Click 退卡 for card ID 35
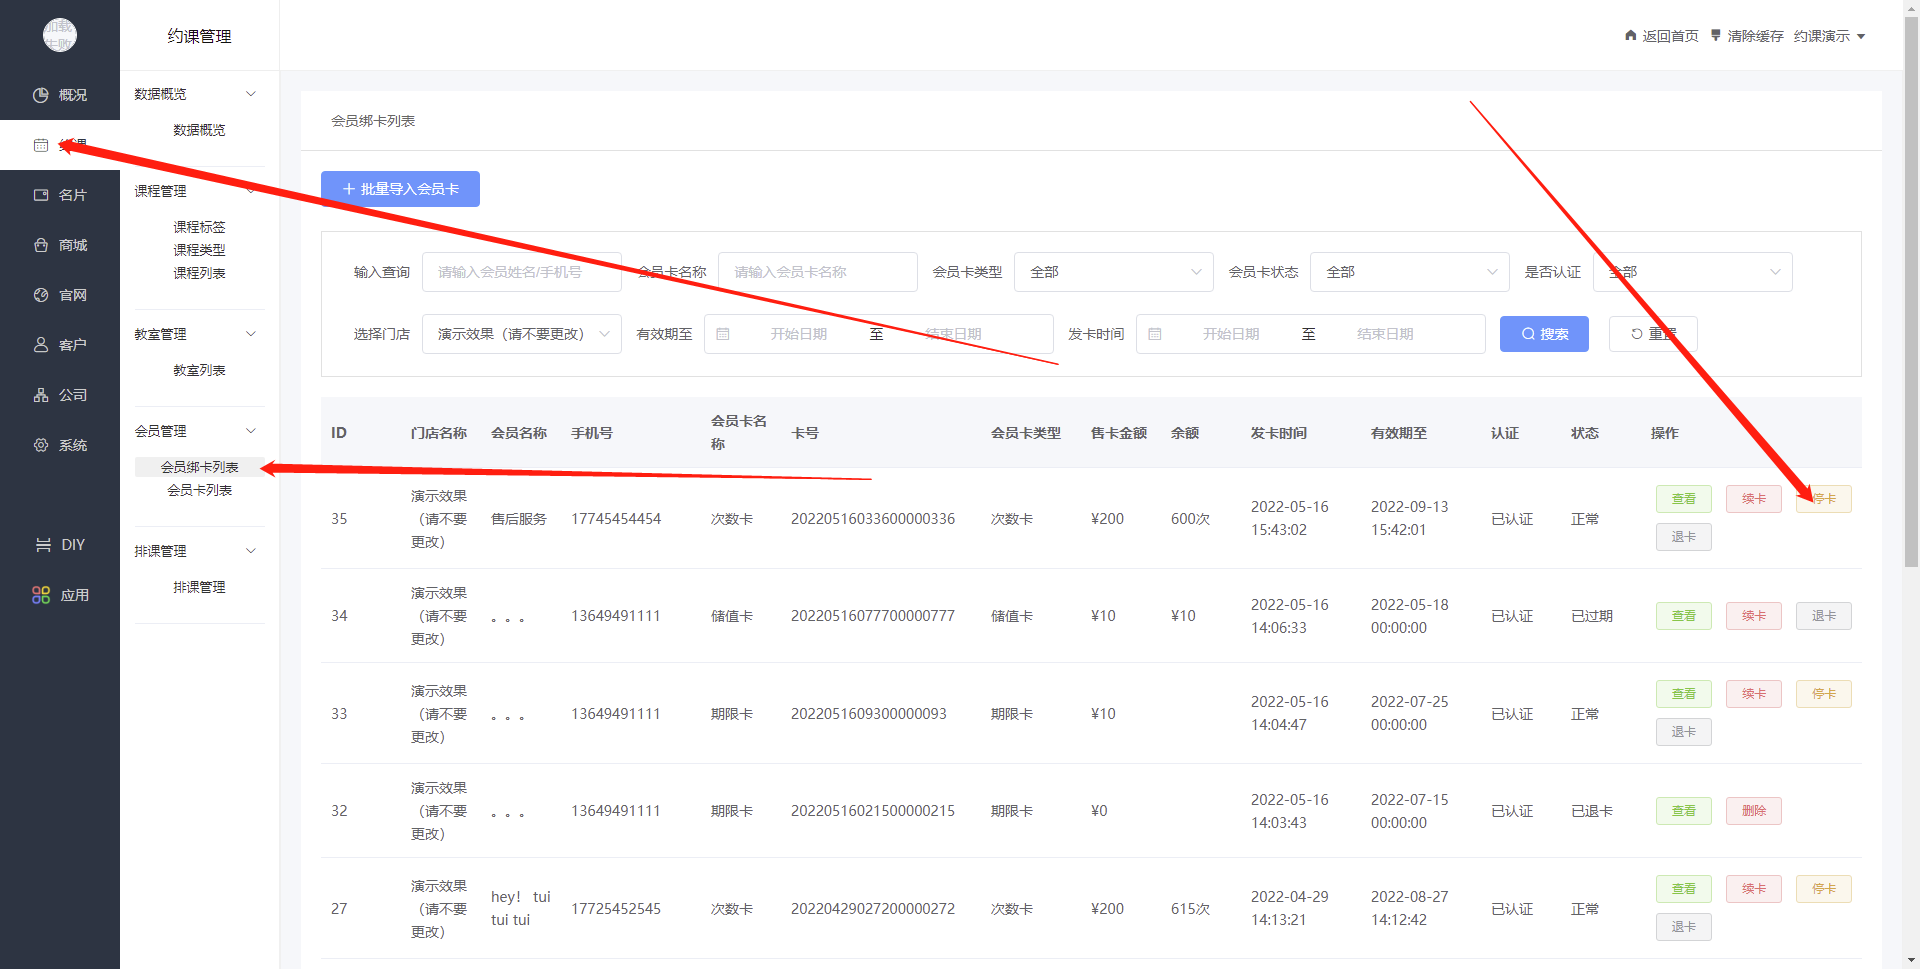The width and height of the screenshot is (1920, 969). [x=1684, y=537]
